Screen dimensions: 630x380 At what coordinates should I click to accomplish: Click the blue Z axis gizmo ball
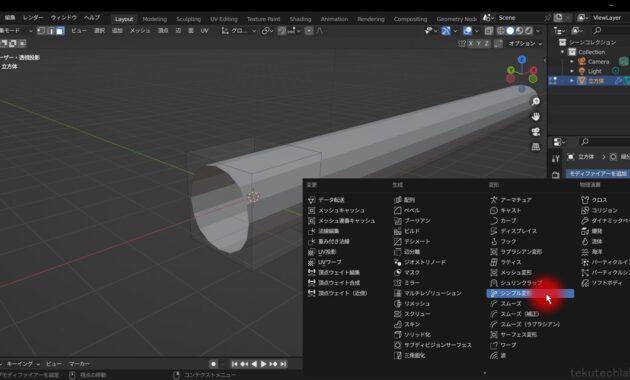[x=522, y=60]
